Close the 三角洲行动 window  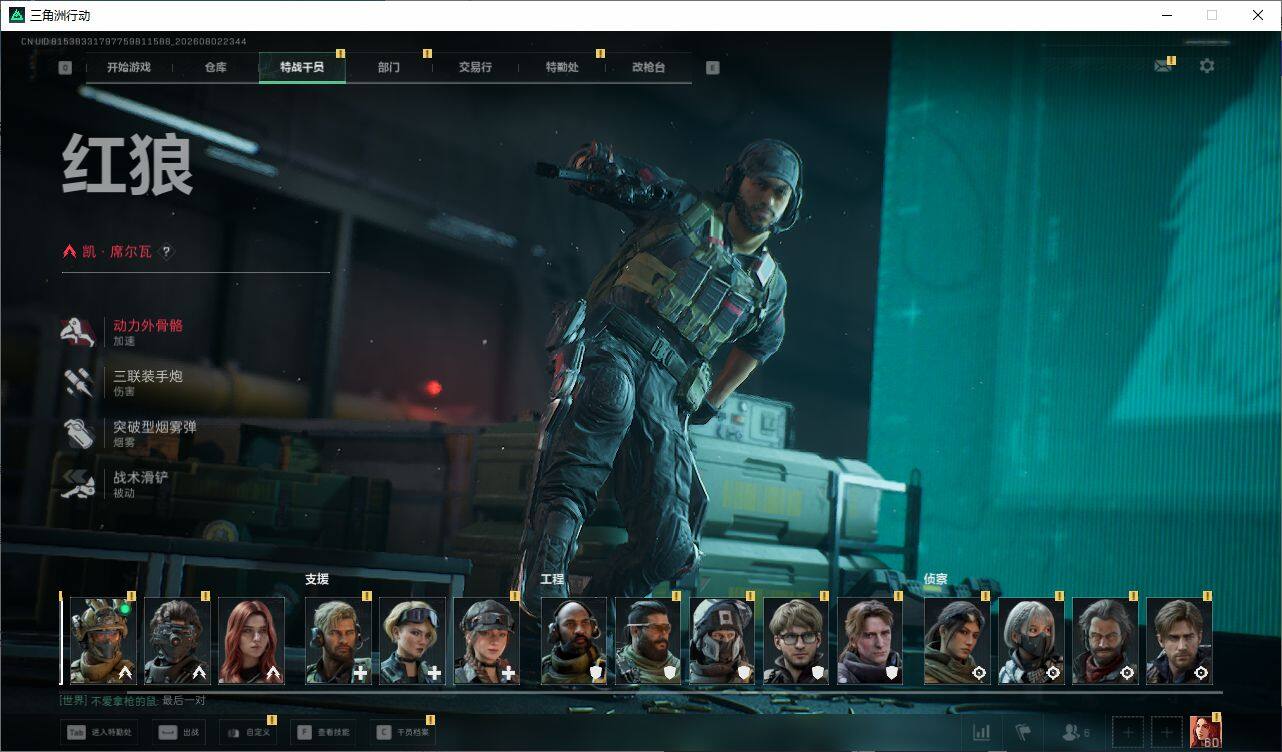[1258, 15]
